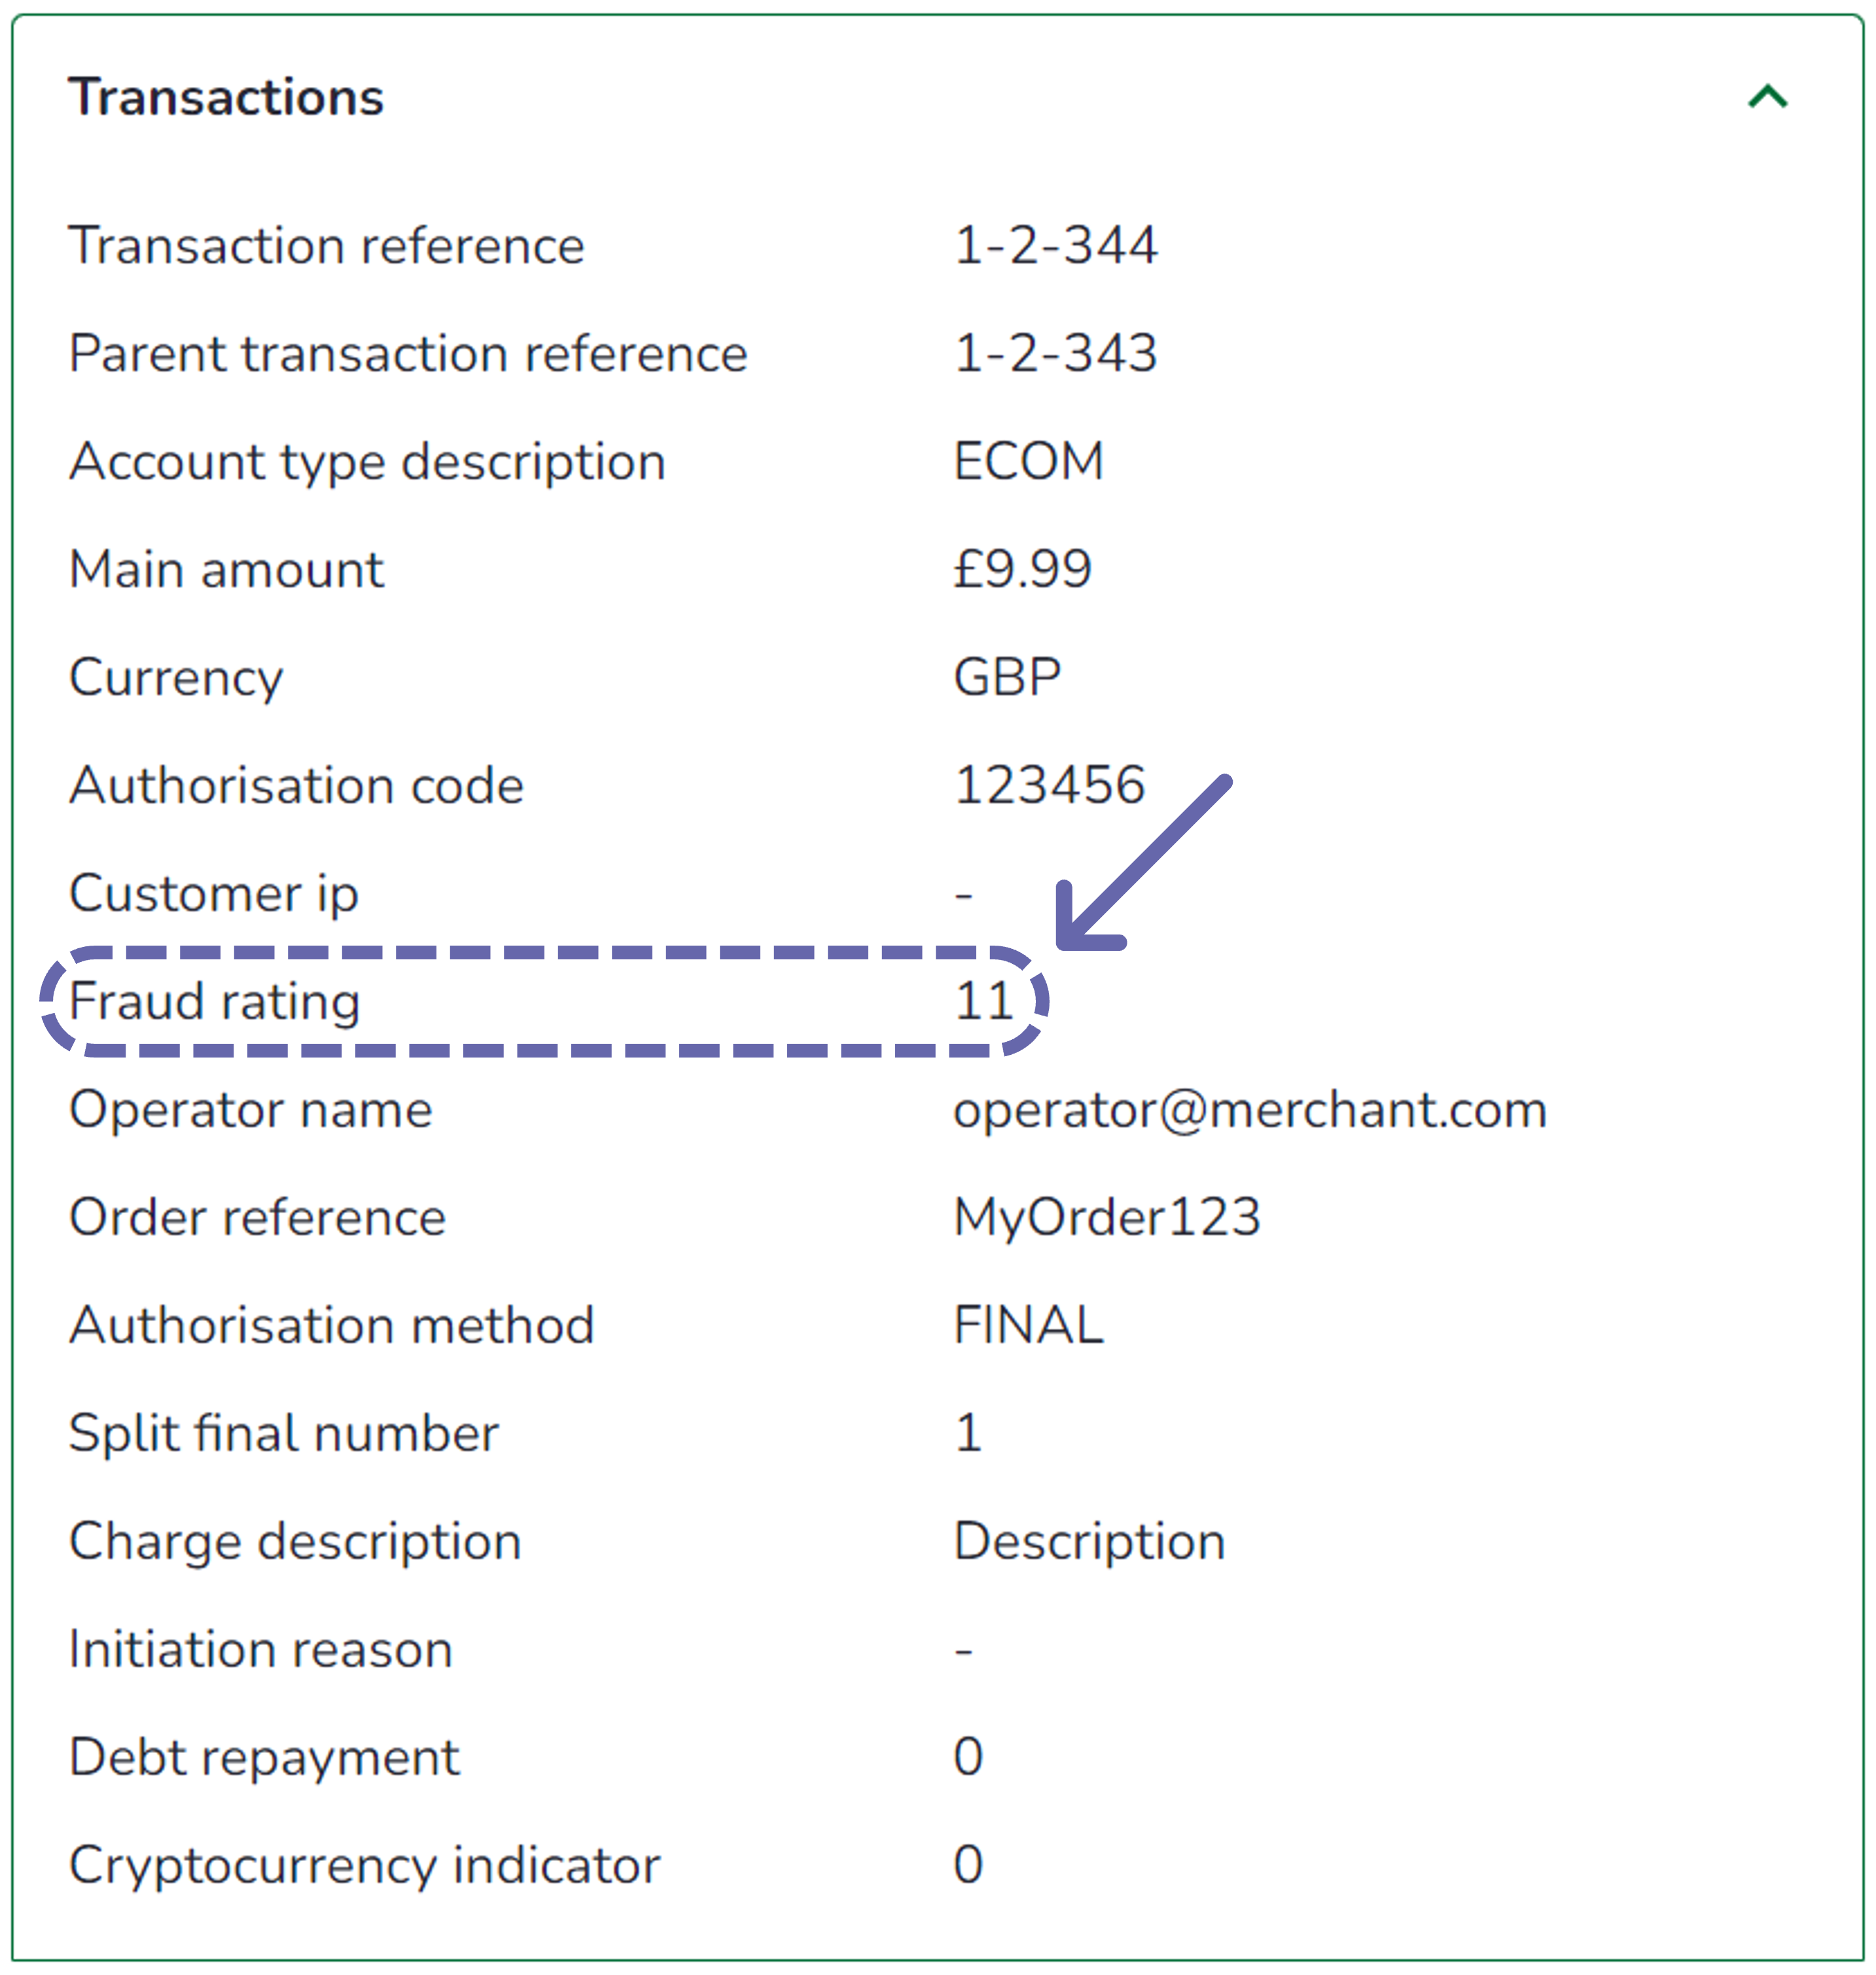Click parent transaction reference 1-2-343

tap(1055, 353)
